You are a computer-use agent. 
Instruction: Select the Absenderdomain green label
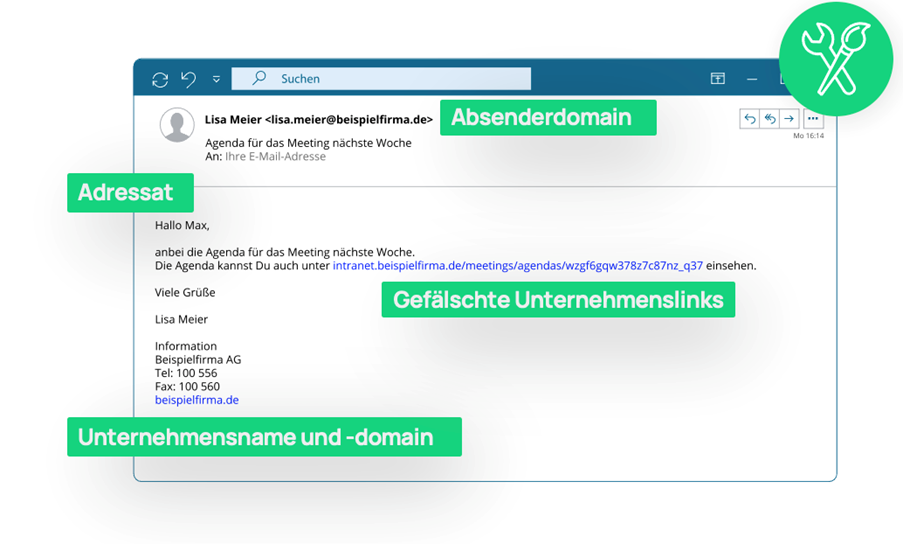[547, 117]
